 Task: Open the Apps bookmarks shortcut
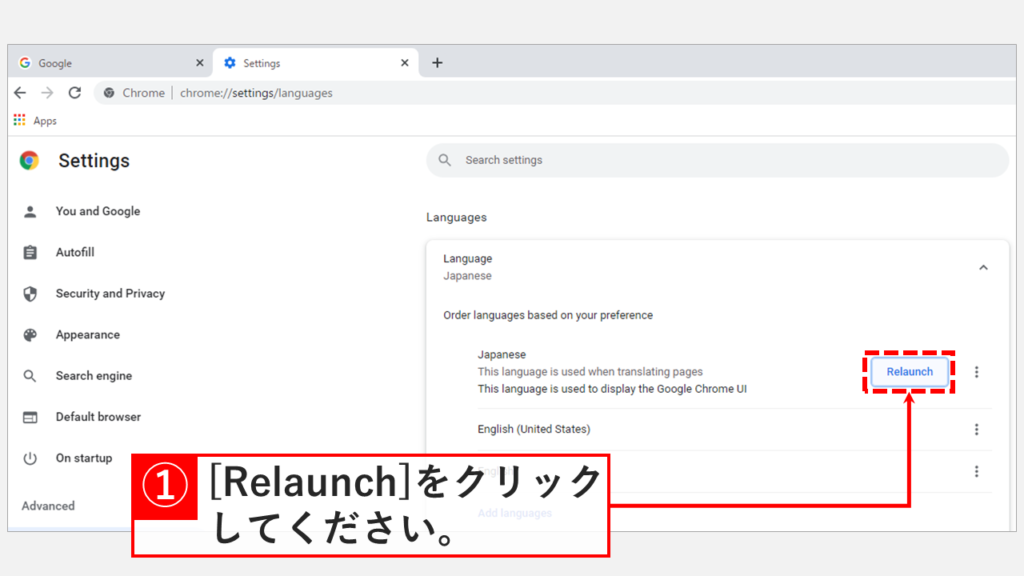click(35, 121)
